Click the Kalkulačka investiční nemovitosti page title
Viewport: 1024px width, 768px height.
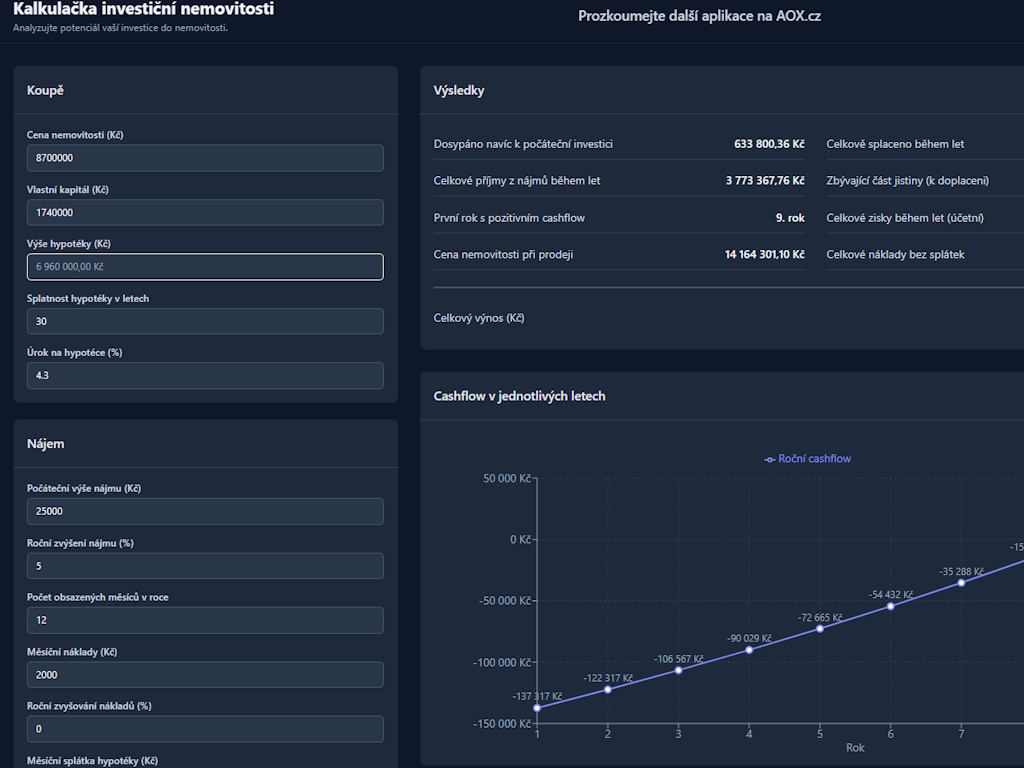pyautogui.click(x=143, y=10)
